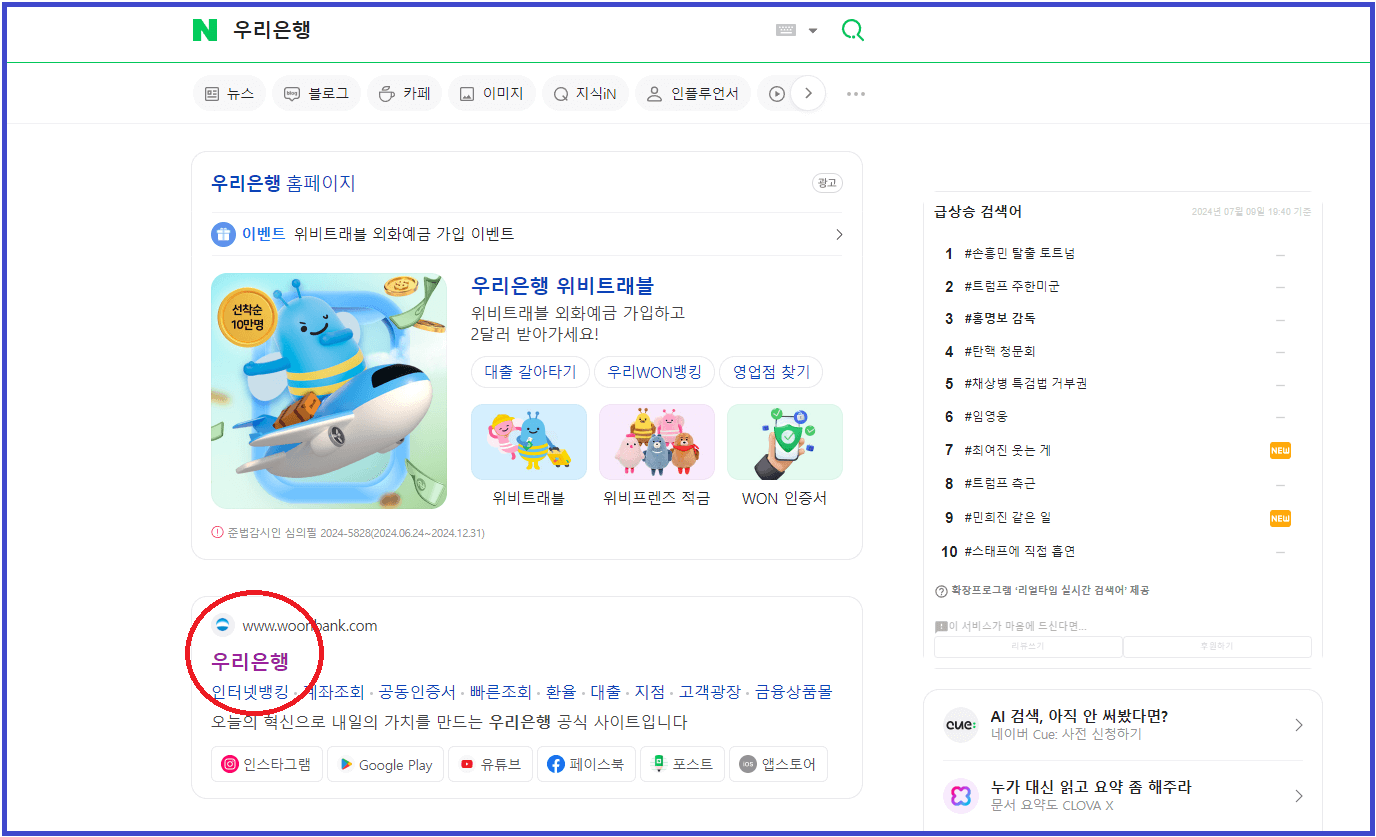Switch to the 뉴스 tab

[229, 92]
